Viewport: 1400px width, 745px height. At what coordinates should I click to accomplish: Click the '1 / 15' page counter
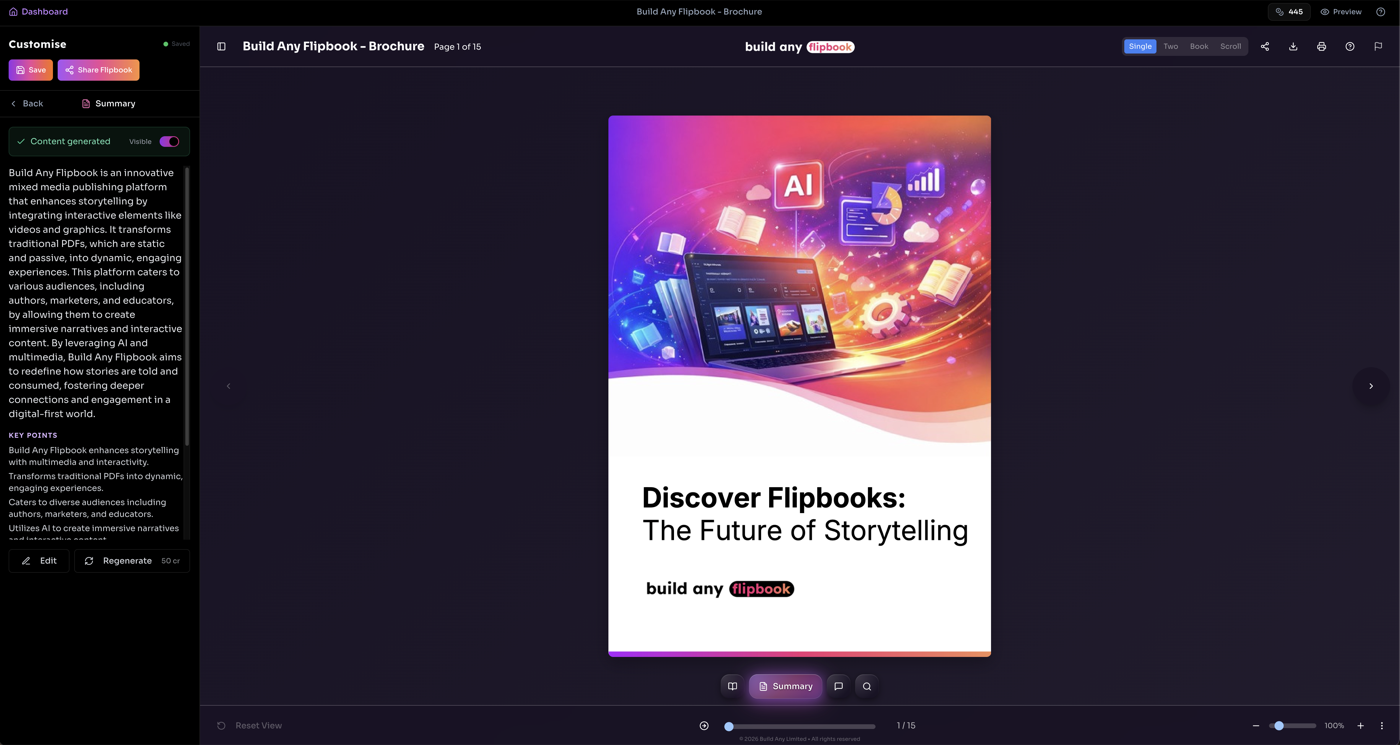click(x=906, y=726)
